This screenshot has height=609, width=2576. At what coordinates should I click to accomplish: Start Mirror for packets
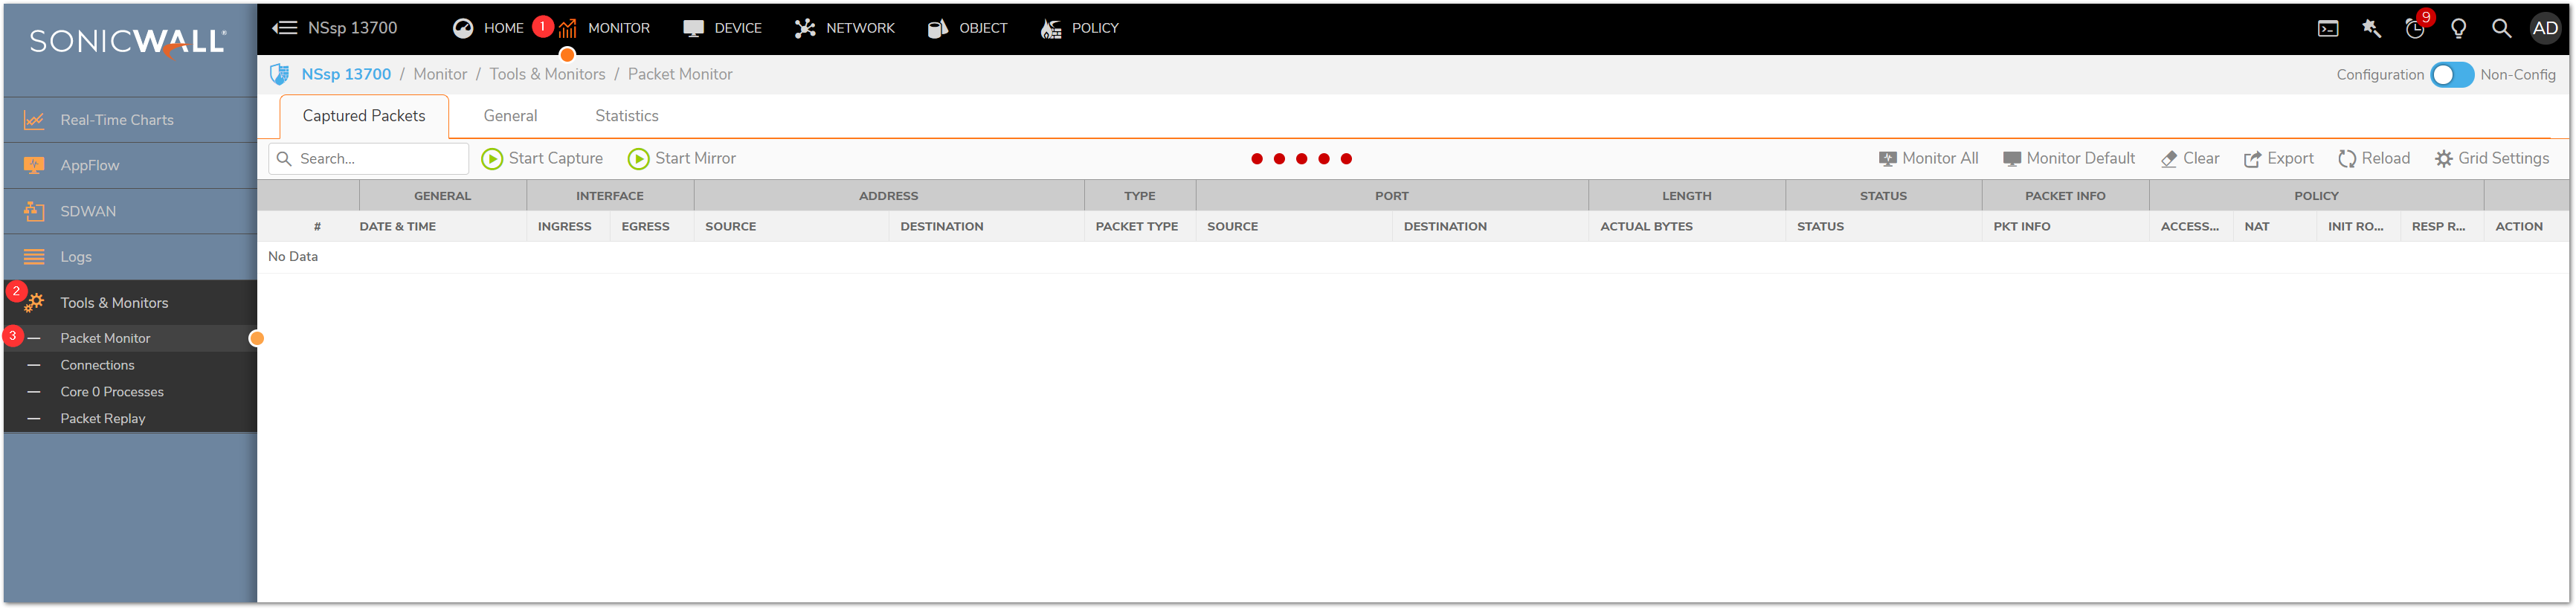pyautogui.click(x=682, y=159)
